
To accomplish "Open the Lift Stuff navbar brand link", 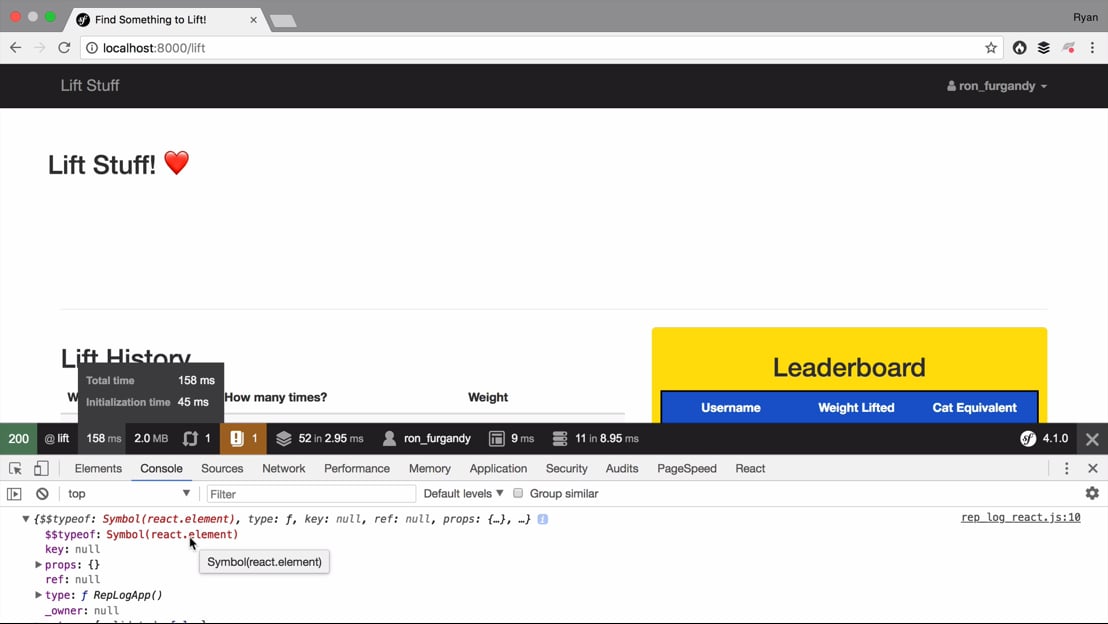I will (x=90, y=86).
